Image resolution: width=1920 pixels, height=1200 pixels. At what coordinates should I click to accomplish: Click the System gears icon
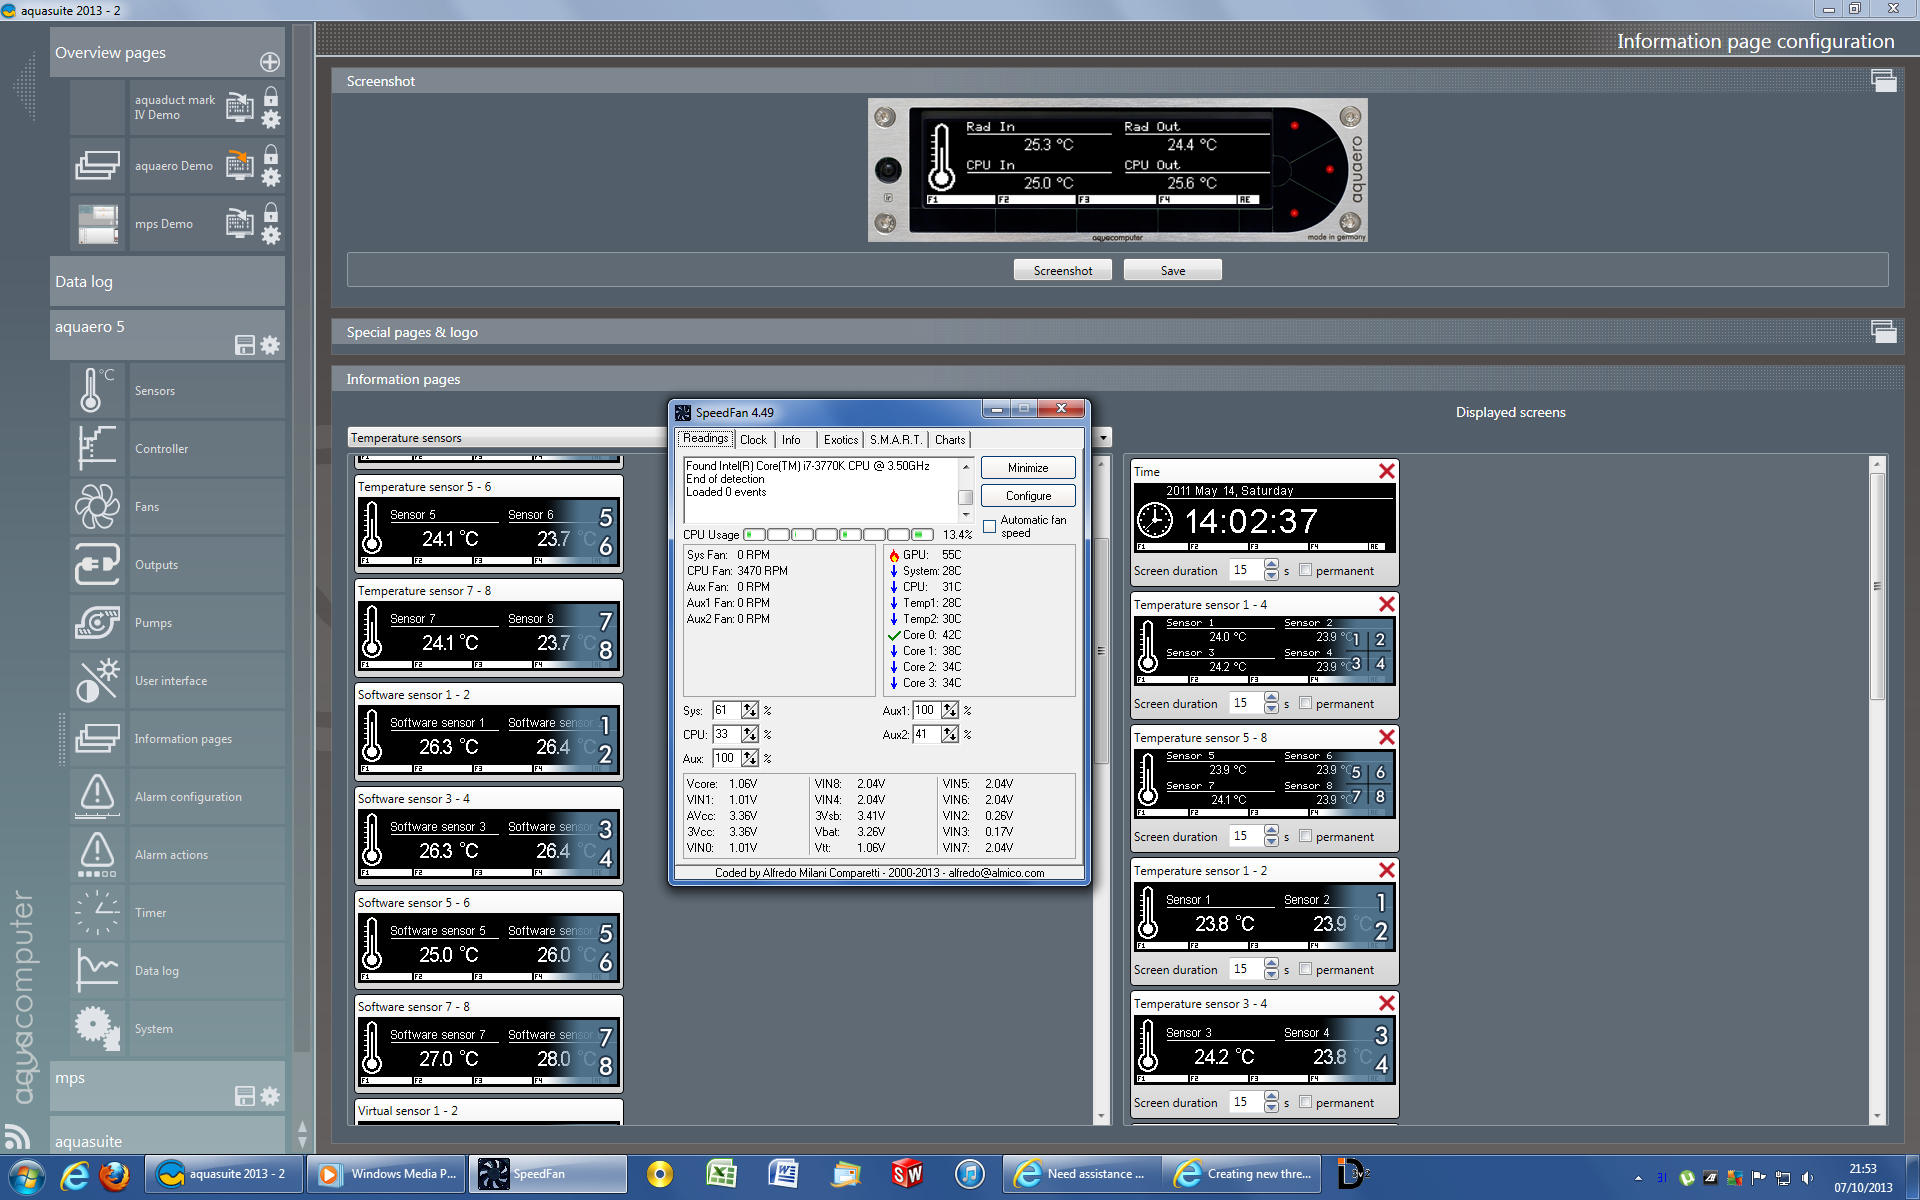(x=97, y=1028)
